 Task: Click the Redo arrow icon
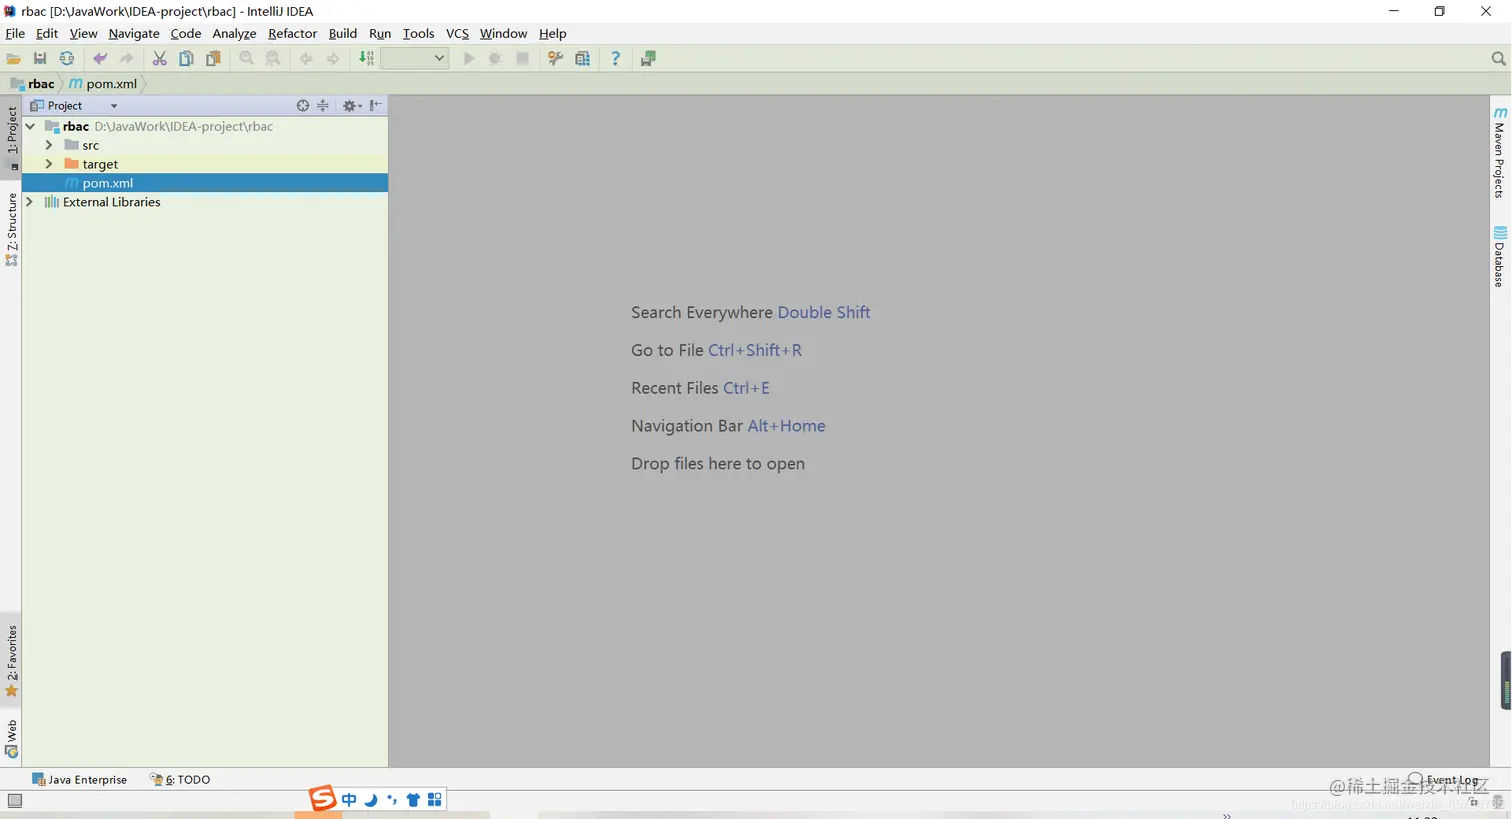126,59
